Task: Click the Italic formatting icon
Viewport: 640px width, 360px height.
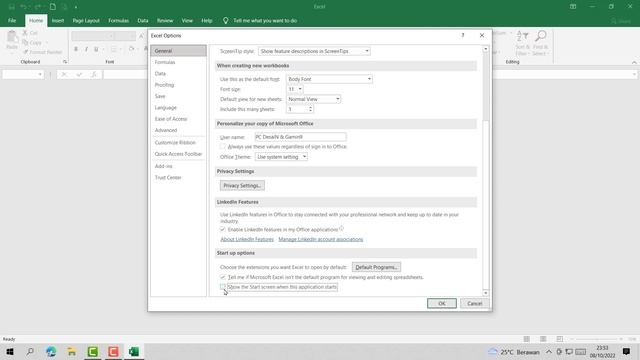Action: tap(86, 49)
